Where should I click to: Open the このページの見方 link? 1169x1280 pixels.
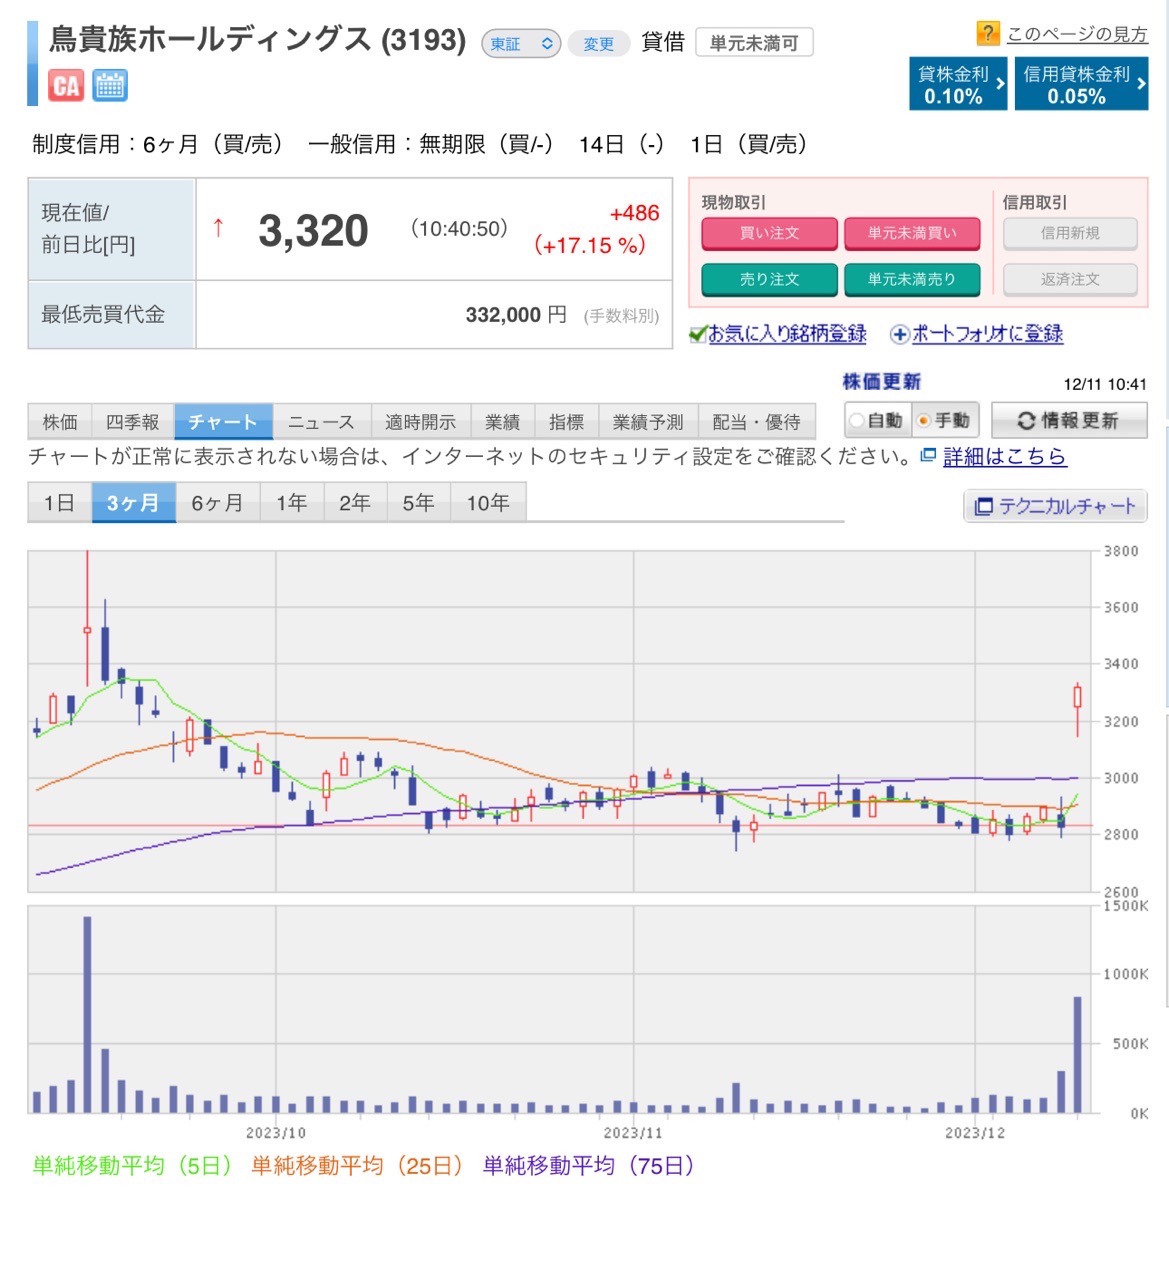(x=1077, y=34)
